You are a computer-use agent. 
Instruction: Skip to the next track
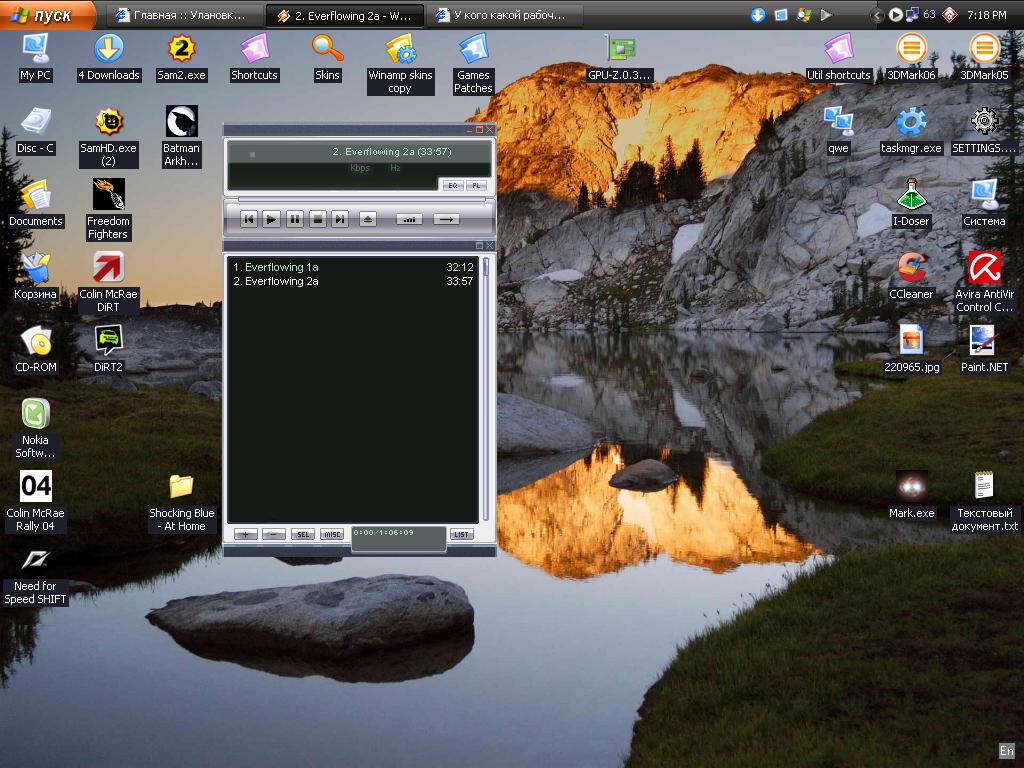click(x=340, y=219)
